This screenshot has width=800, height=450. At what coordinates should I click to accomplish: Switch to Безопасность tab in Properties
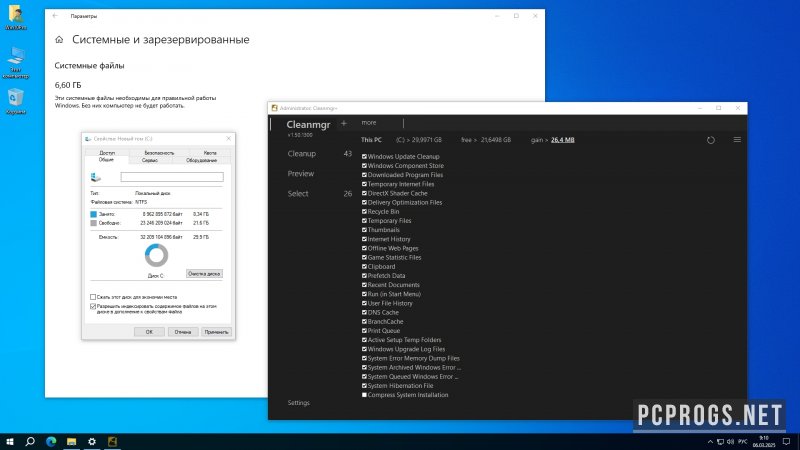click(159, 153)
